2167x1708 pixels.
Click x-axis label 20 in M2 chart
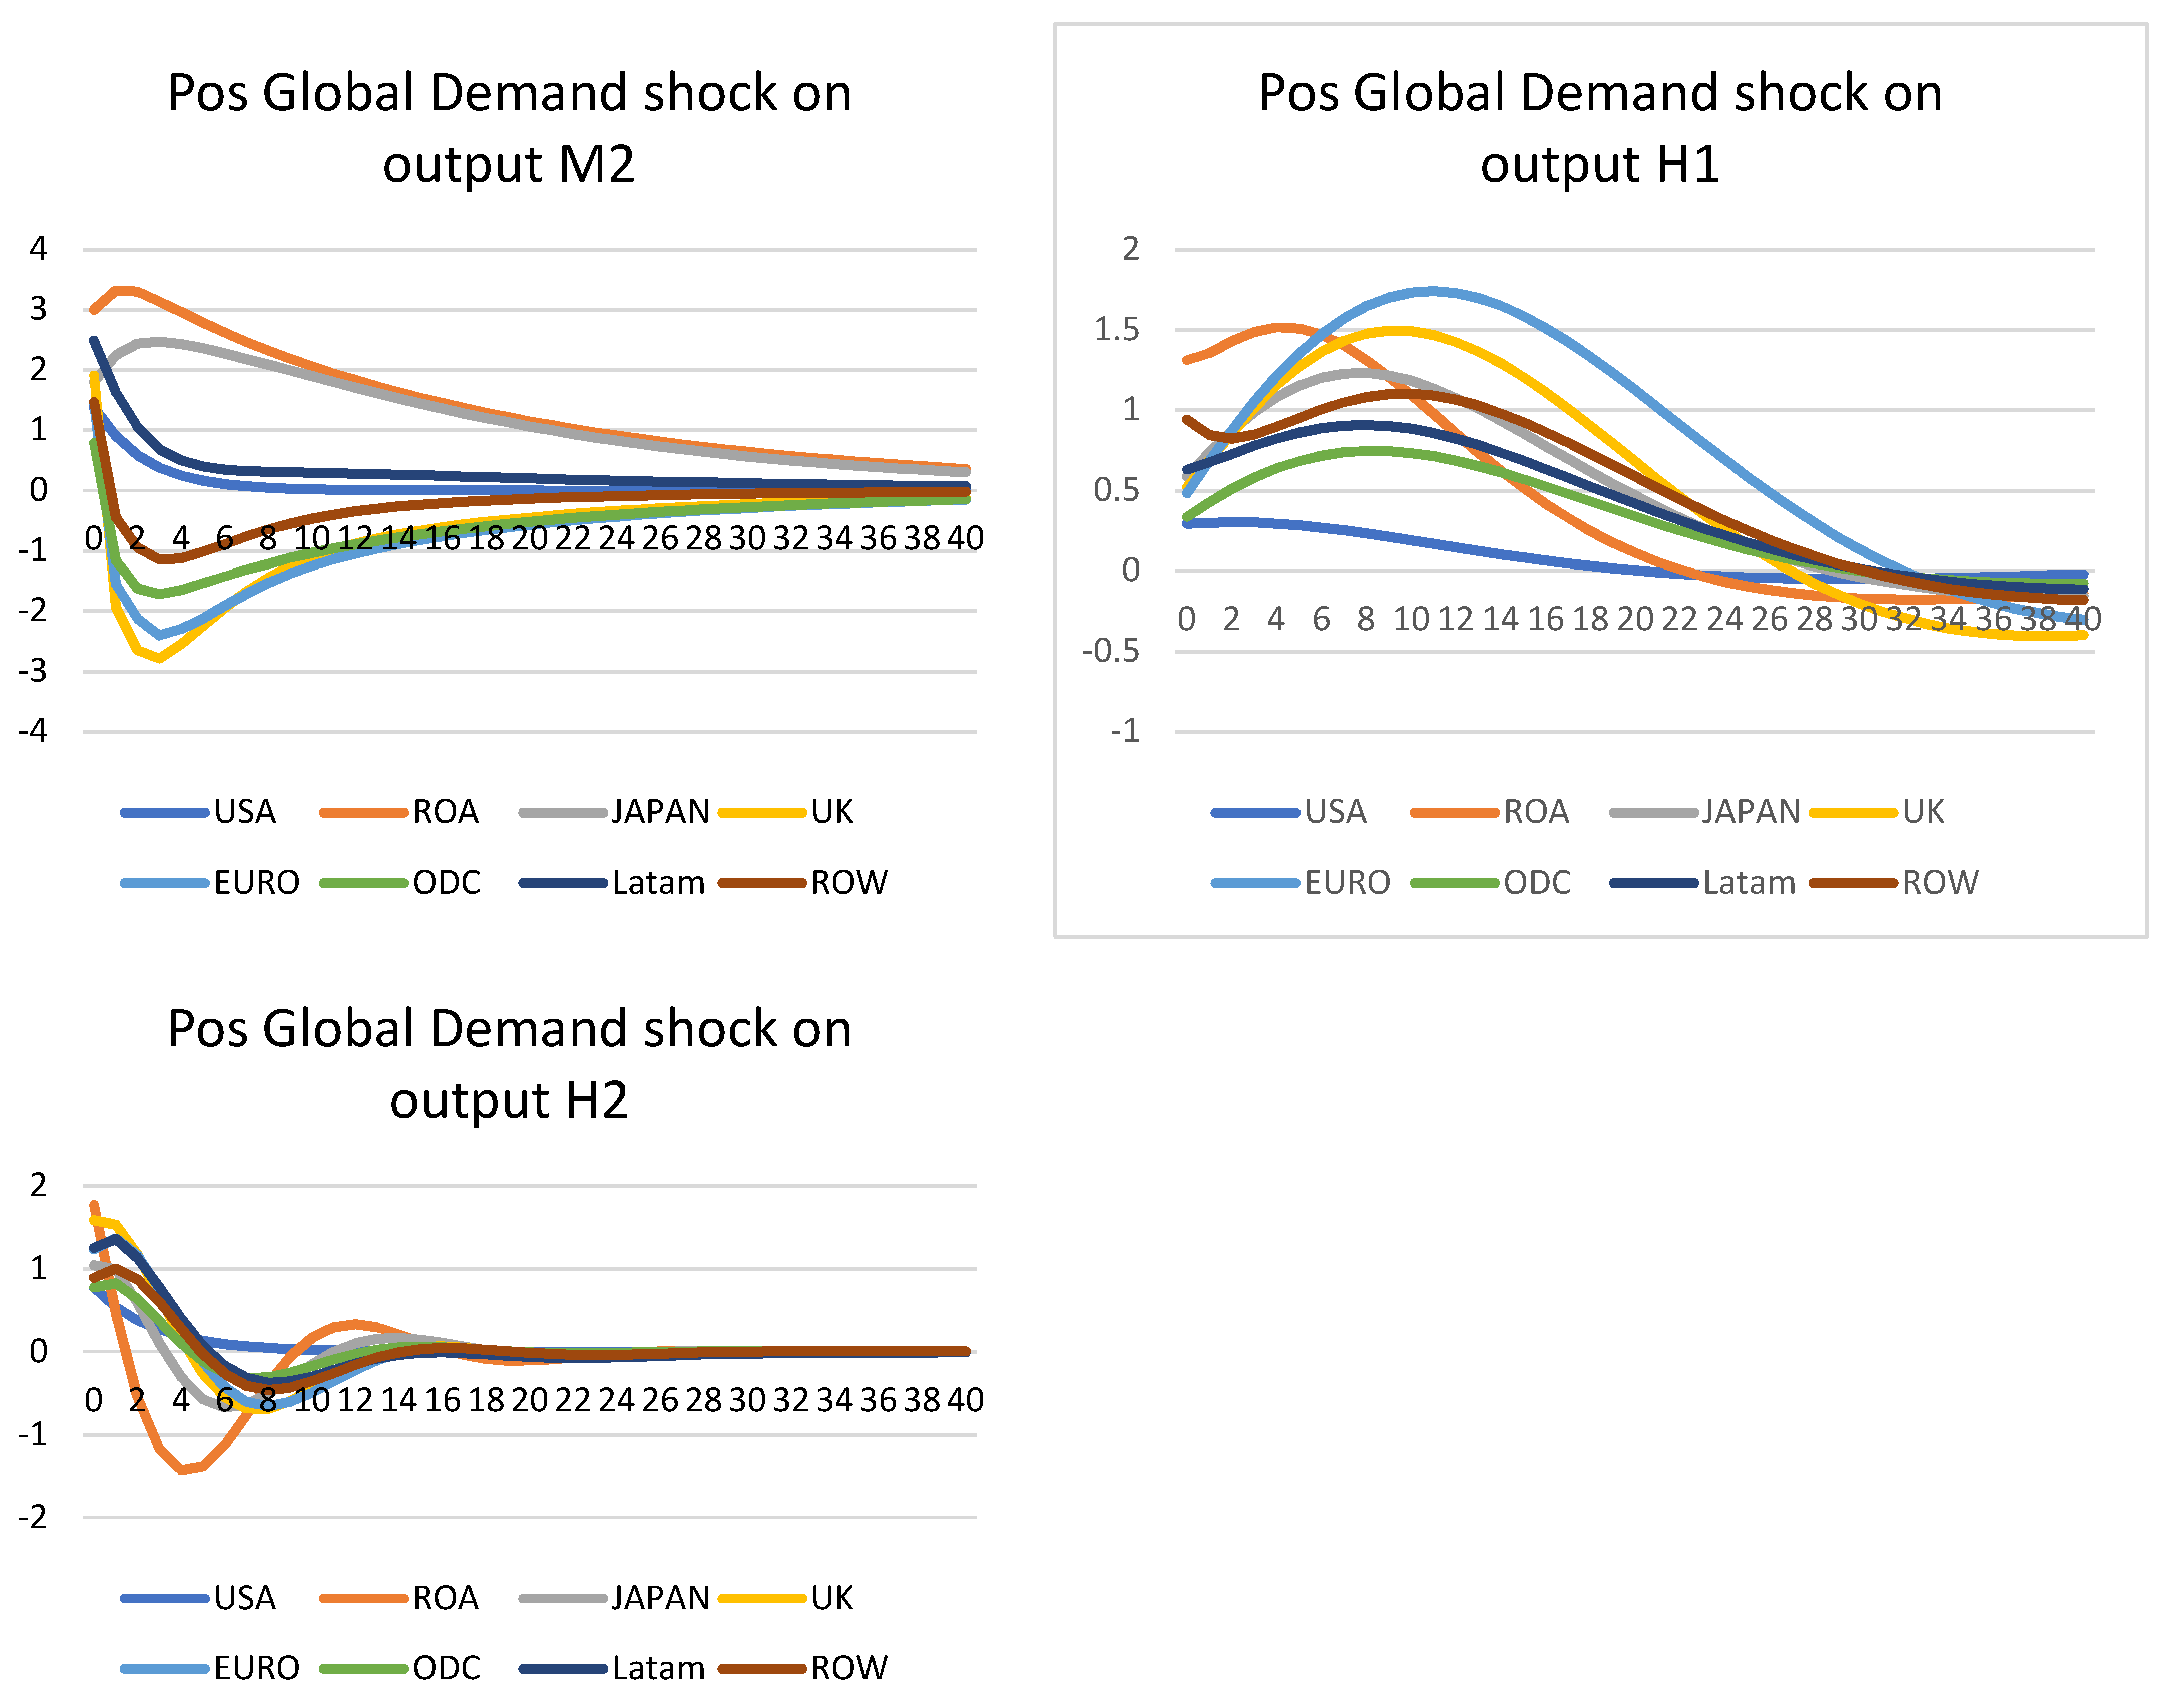pyautogui.click(x=530, y=538)
